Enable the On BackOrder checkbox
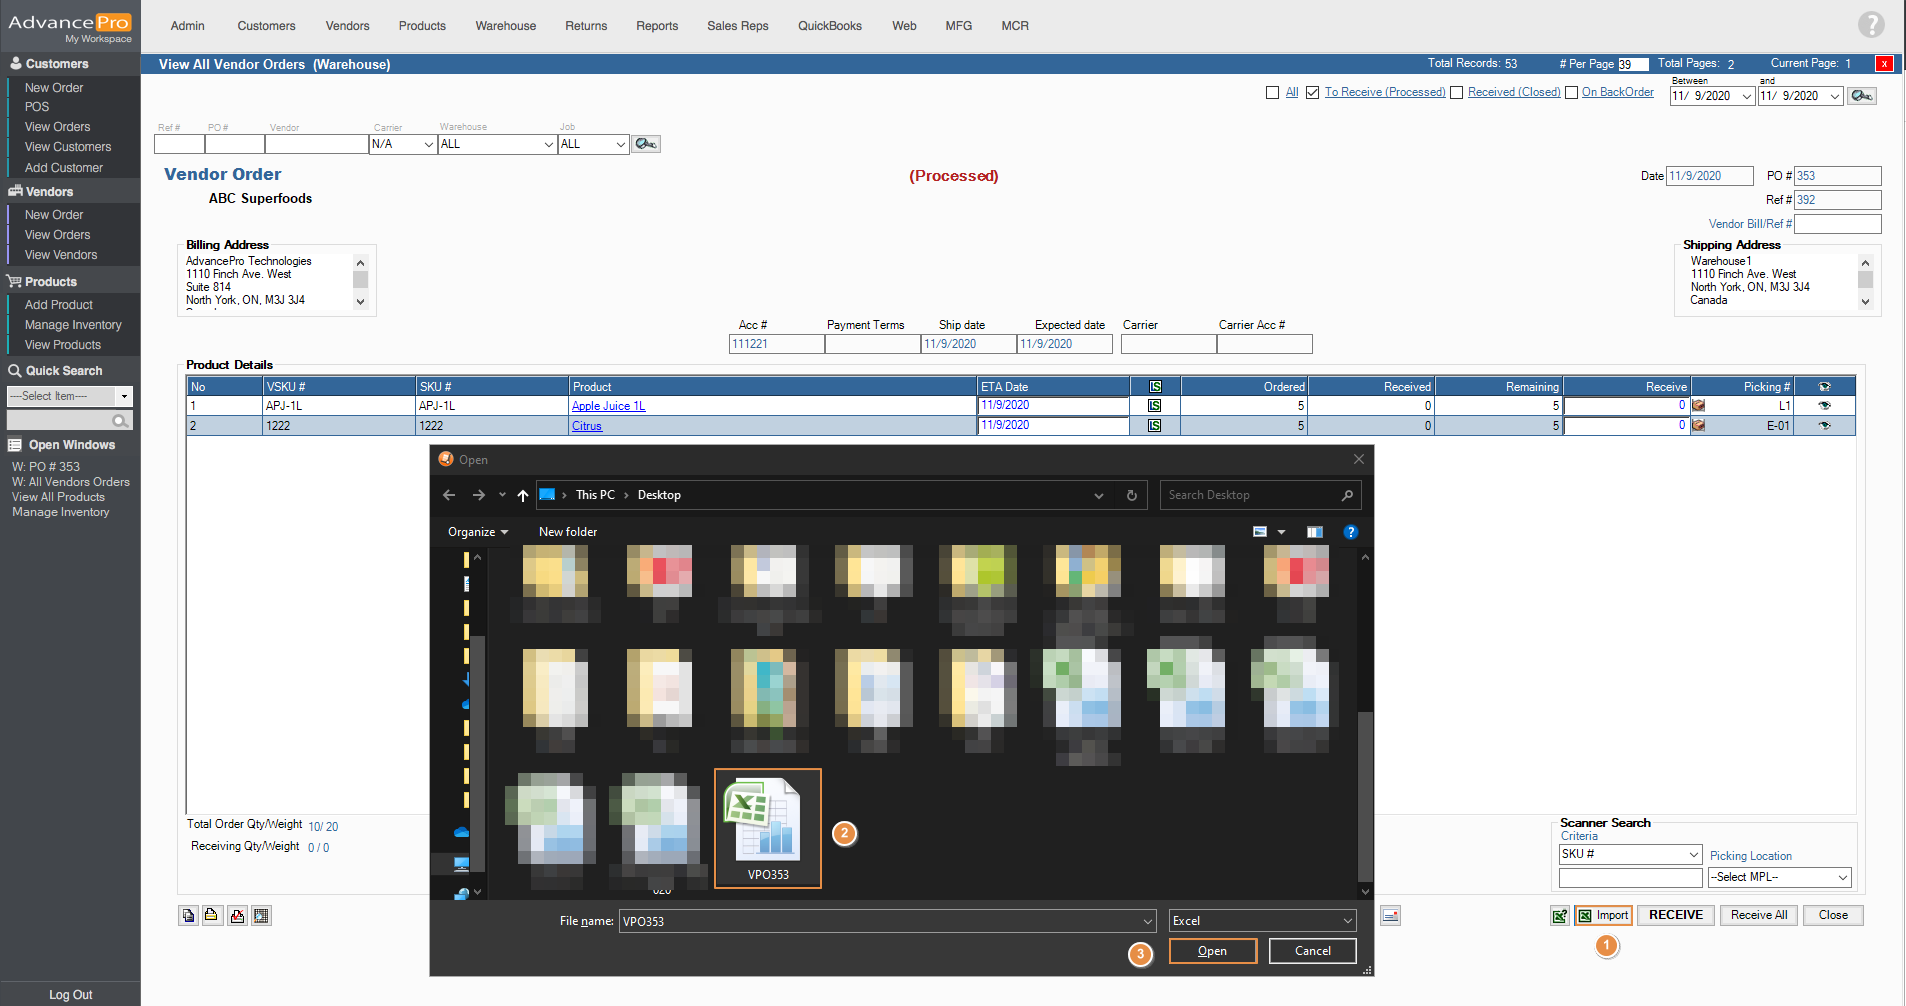Image resolution: width=1906 pixels, height=1006 pixels. pyautogui.click(x=1571, y=93)
